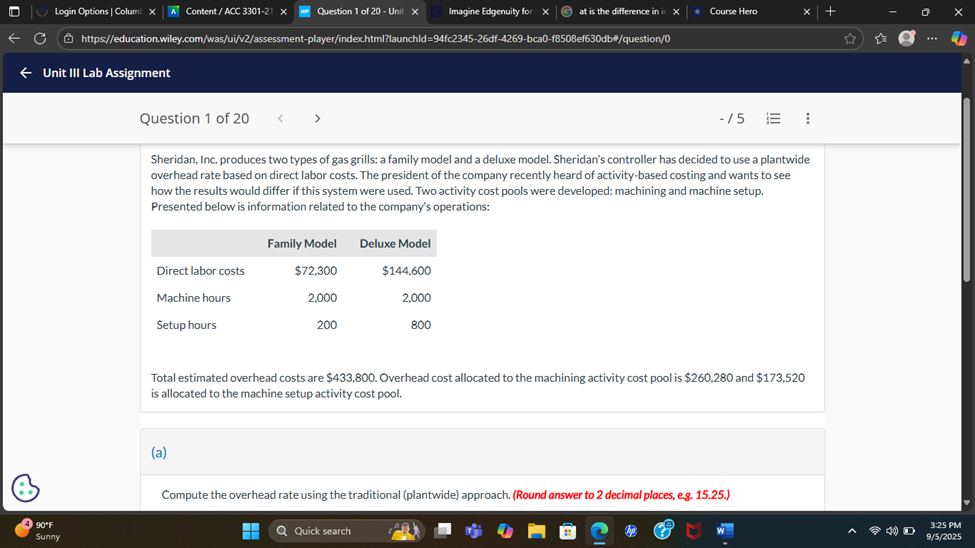975x548 pixels.
Task: Click the 200 setup hours value
Action: pos(327,325)
